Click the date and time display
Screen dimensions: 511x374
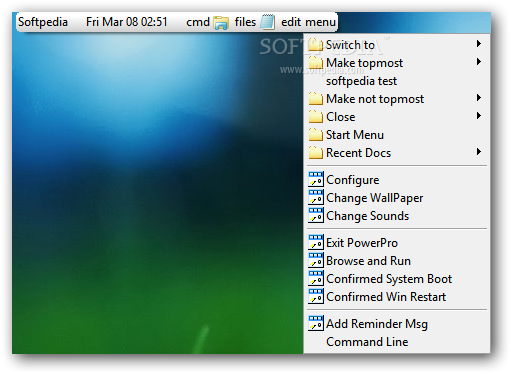(x=127, y=22)
